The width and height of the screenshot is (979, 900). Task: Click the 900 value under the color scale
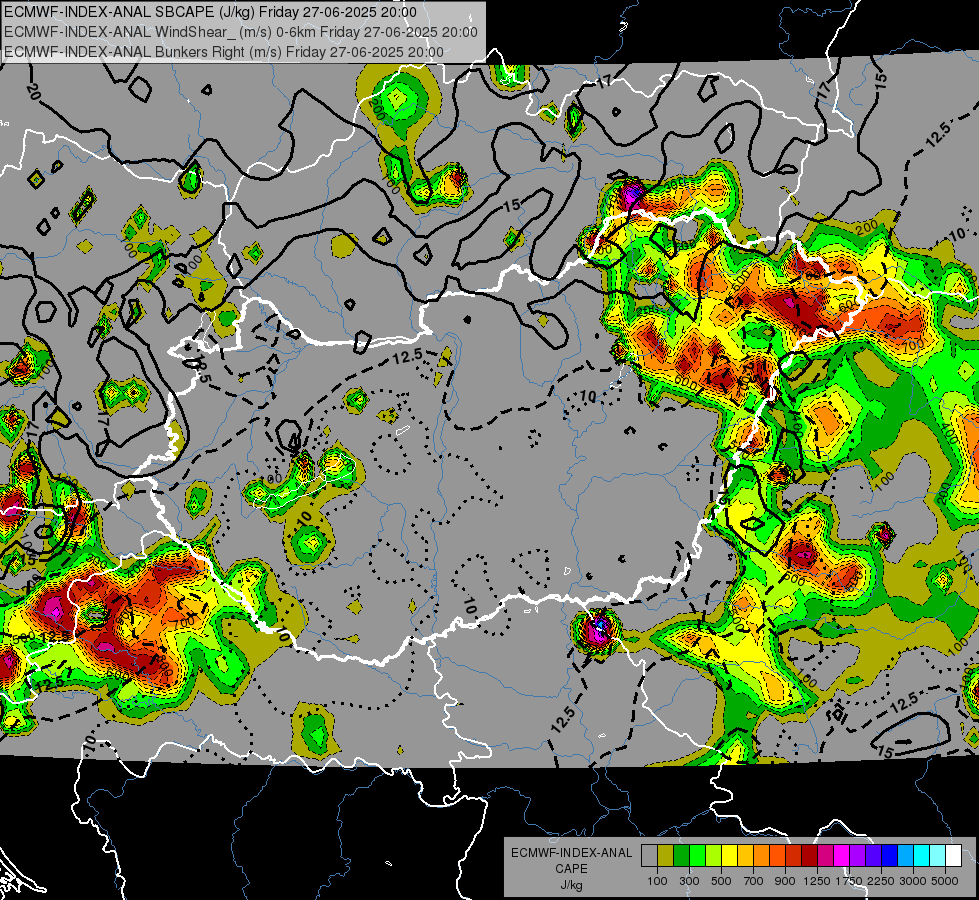785,881
